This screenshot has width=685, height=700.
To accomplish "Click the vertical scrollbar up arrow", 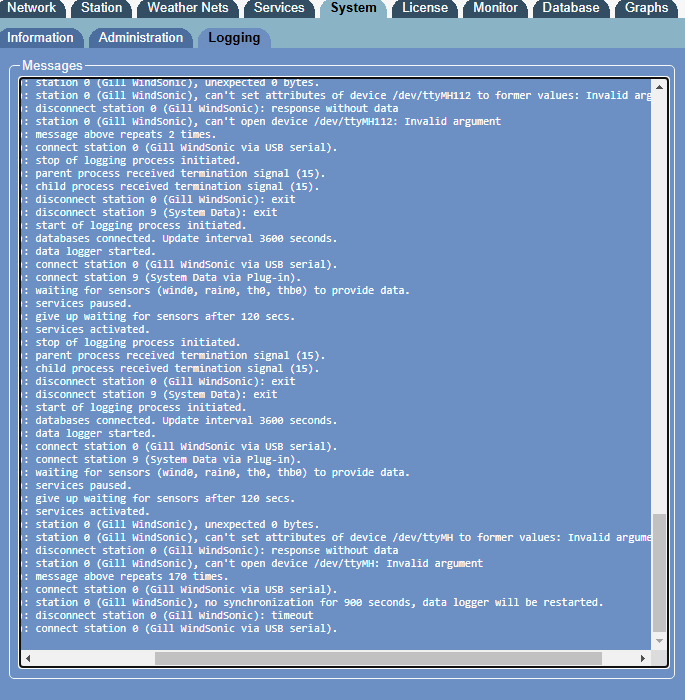I will [659, 87].
